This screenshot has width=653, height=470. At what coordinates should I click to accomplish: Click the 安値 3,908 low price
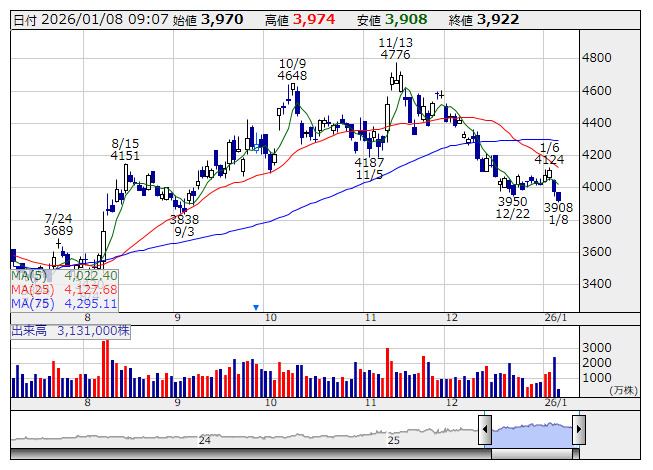[x=392, y=20]
